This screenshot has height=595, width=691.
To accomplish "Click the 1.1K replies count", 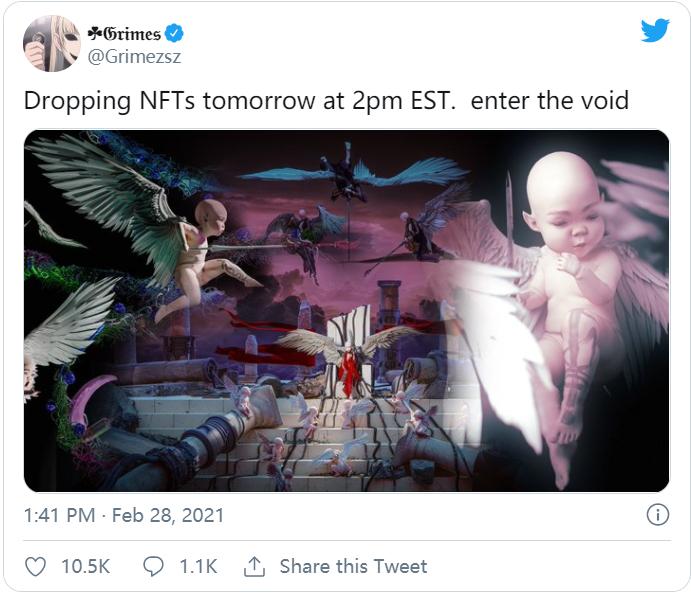I will point(198,567).
